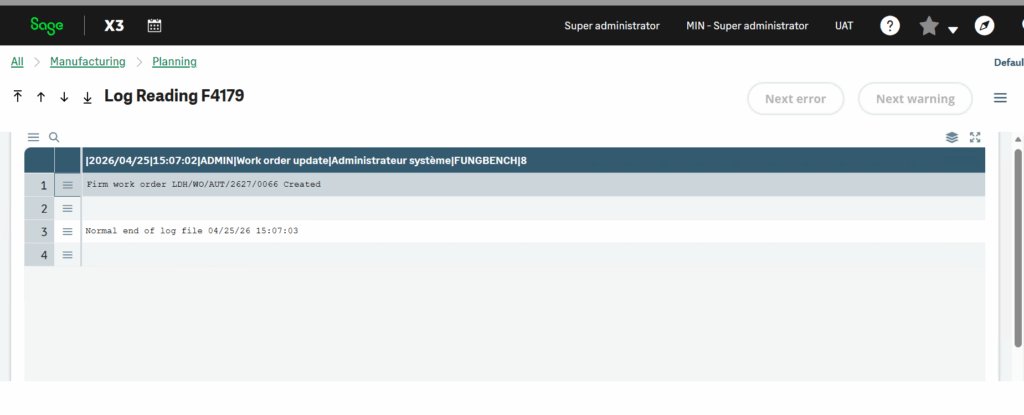Screen dimensions: 1024x415
Task: Open the compass navigation icon
Action: (985, 26)
